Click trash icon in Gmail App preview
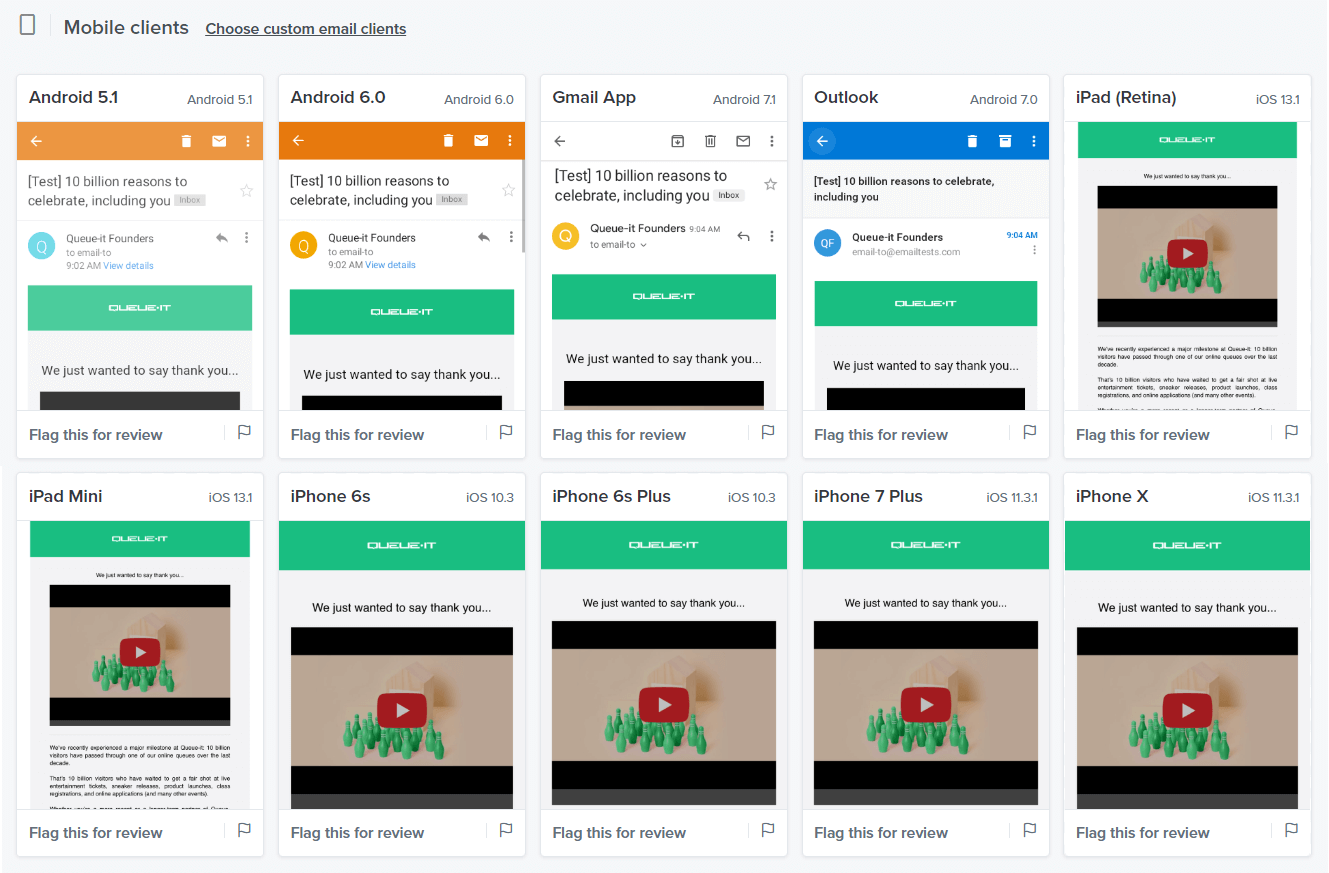 710,142
